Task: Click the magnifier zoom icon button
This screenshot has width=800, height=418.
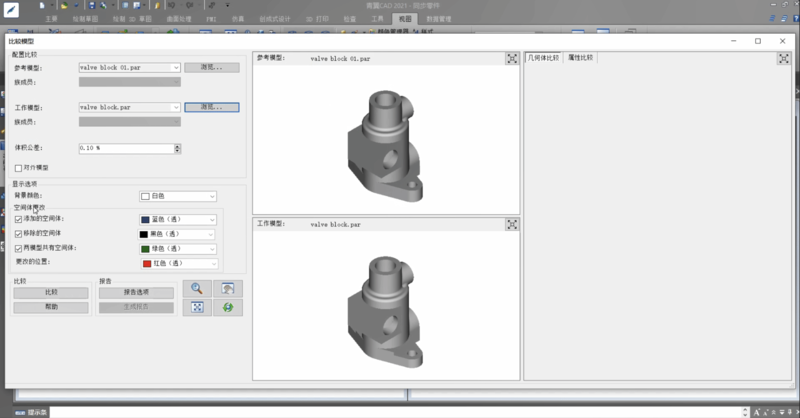Action: click(x=197, y=288)
